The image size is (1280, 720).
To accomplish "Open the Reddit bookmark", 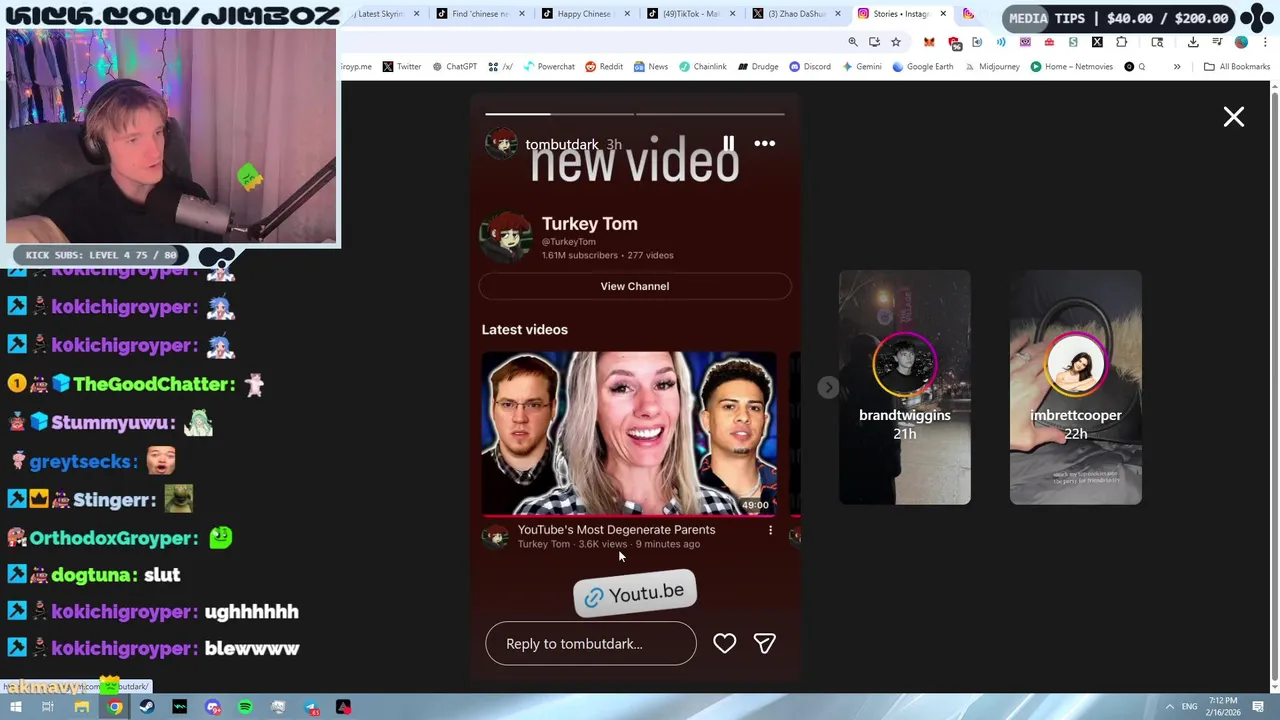I will click(604, 67).
